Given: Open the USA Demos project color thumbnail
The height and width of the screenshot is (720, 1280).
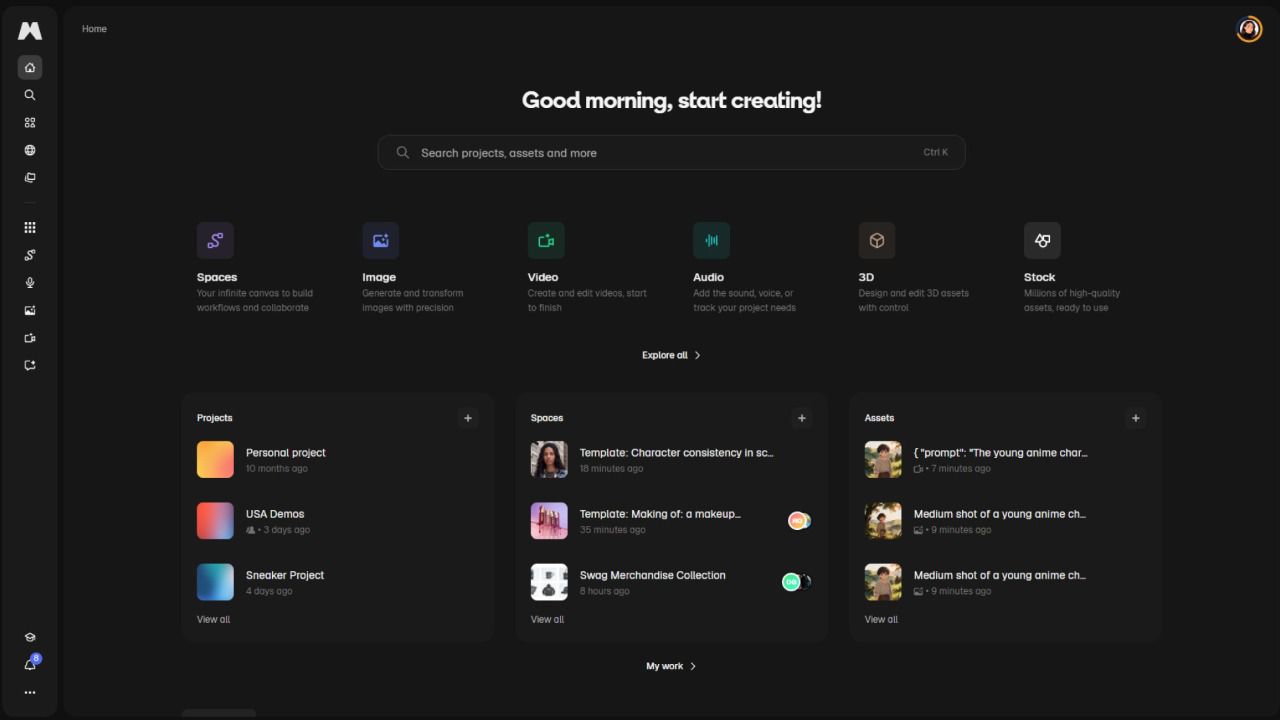Looking at the screenshot, I should click(215, 521).
